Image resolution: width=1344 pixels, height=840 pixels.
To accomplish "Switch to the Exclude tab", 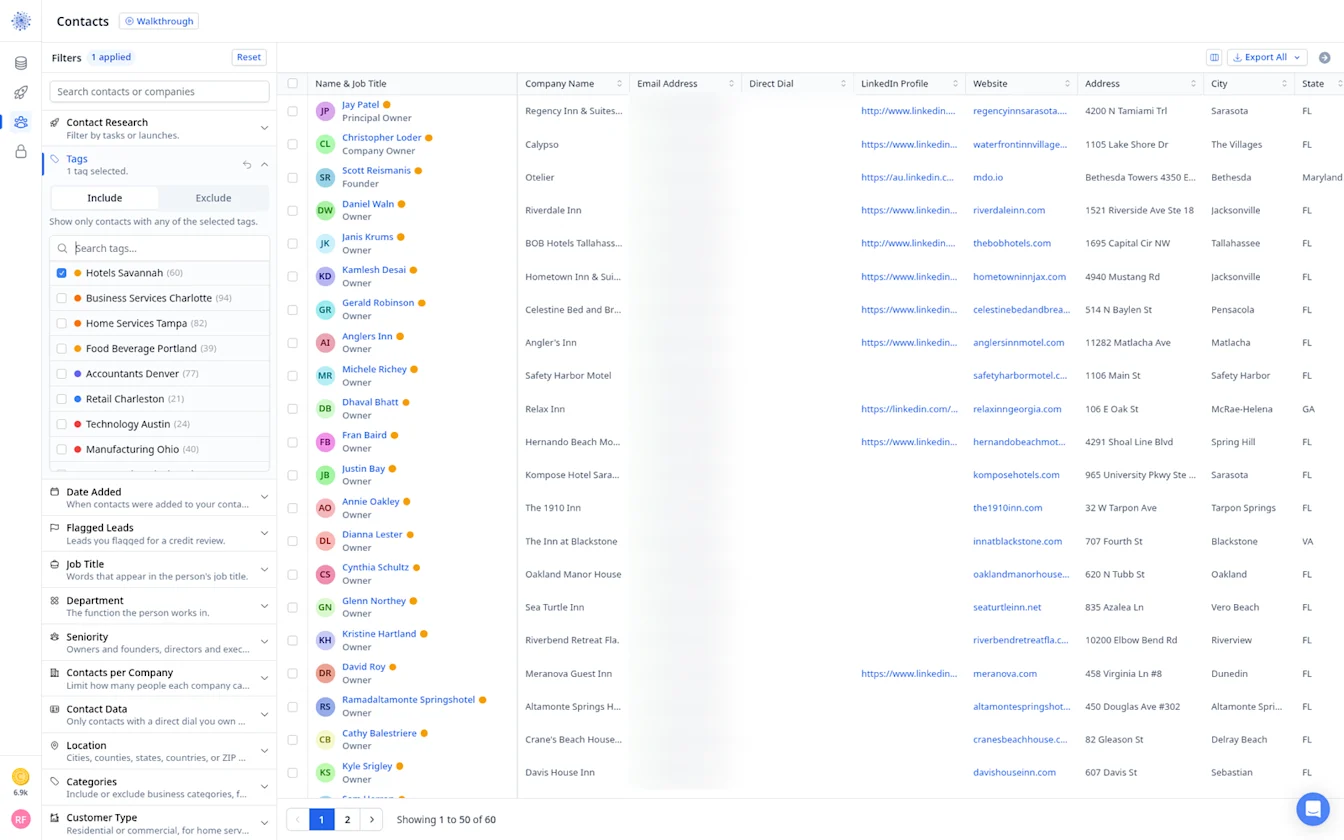I will [213, 198].
